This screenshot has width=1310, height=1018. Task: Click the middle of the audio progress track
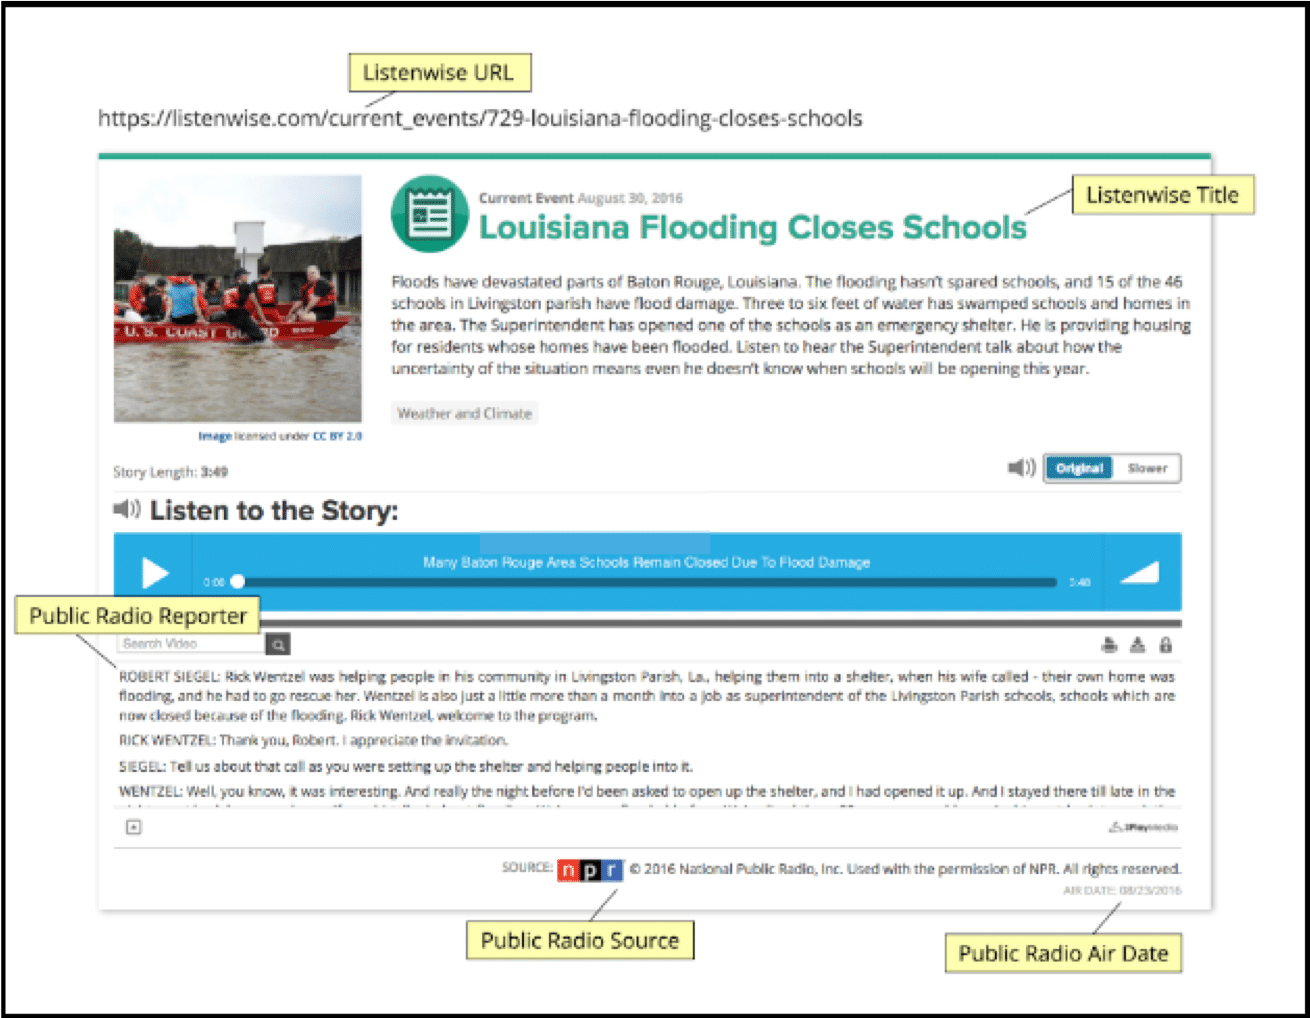(x=647, y=581)
